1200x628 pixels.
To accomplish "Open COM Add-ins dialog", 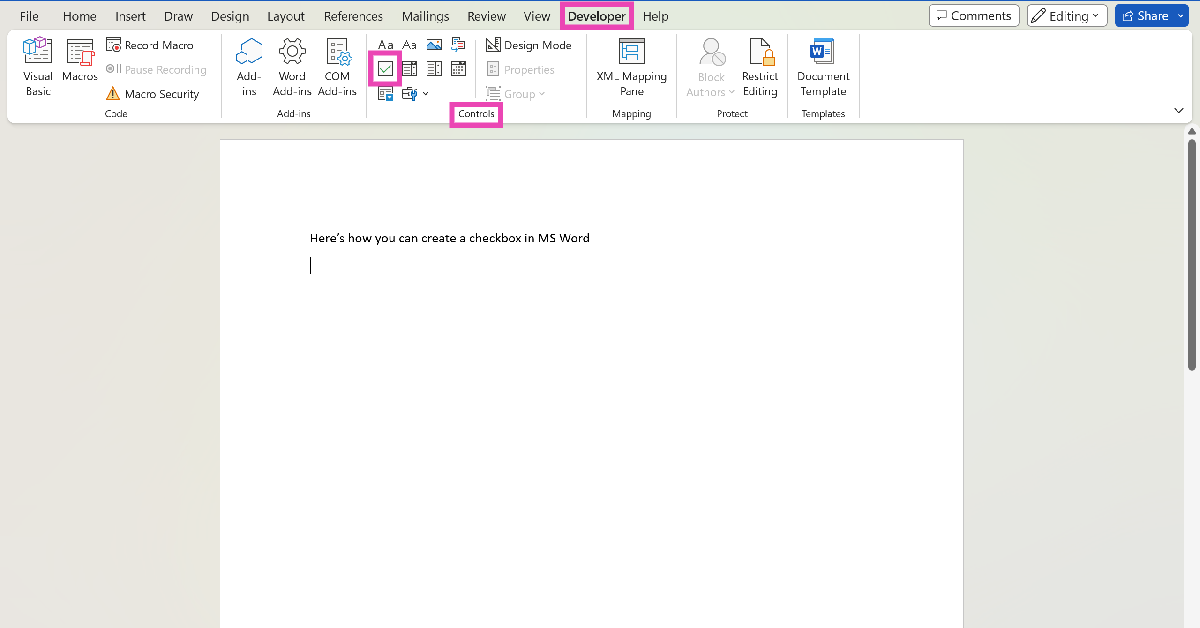I will [337, 66].
